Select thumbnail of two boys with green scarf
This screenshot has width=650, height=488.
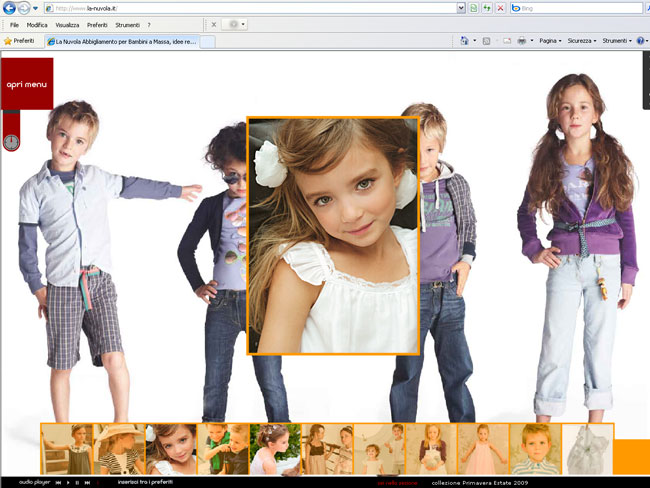tap(223, 449)
